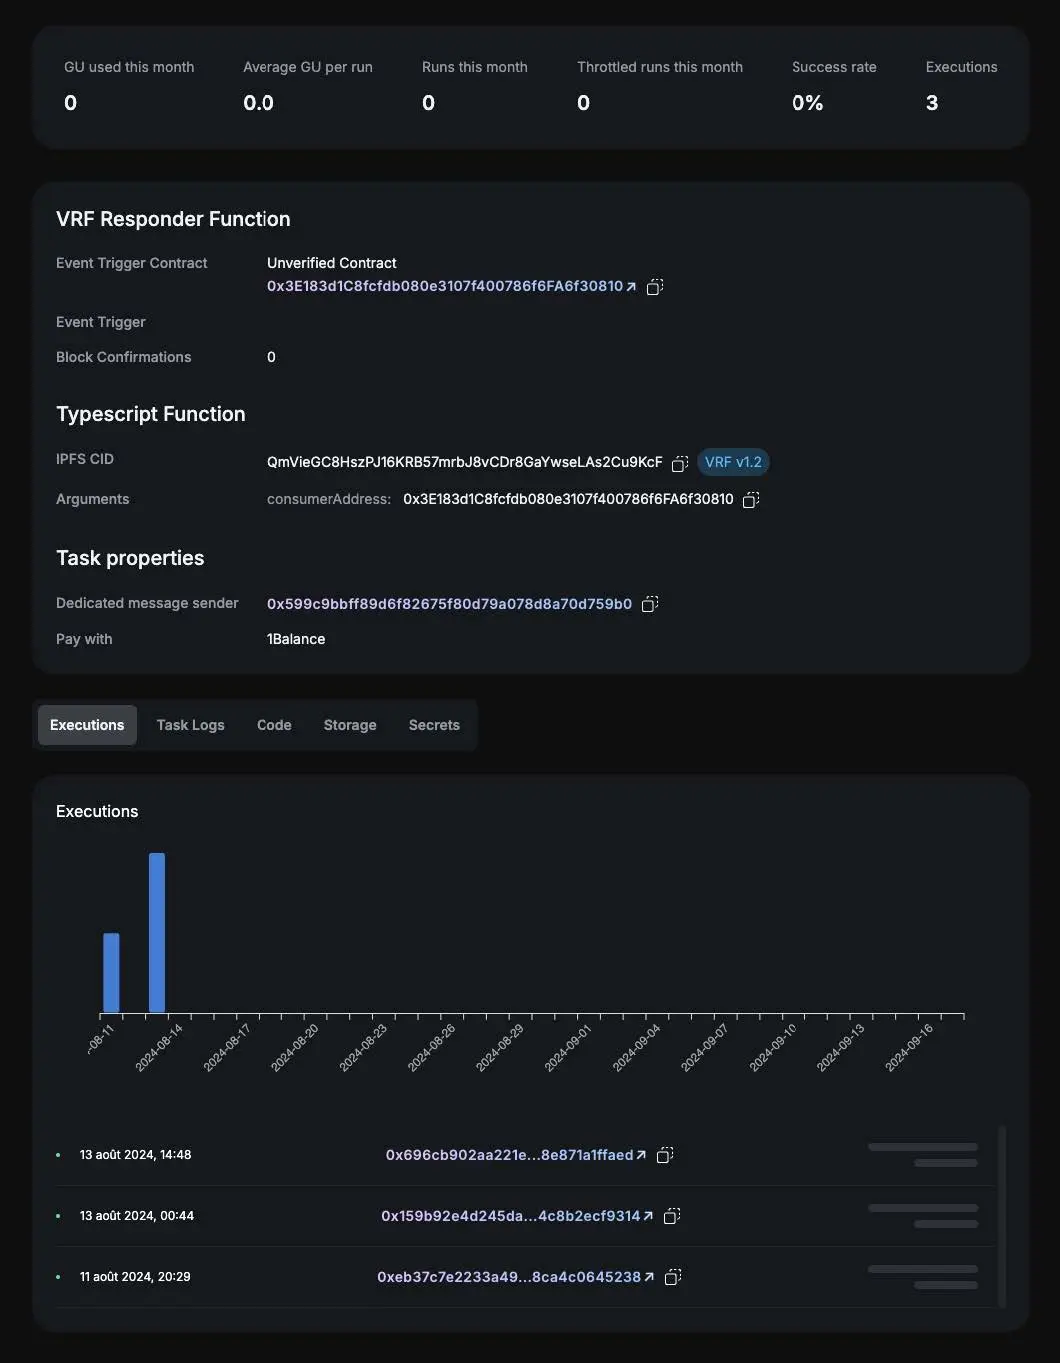The width and height of the screenshot is (1060, 1363).
Task: Open the unverified contract address link
Action: (451, 286)
